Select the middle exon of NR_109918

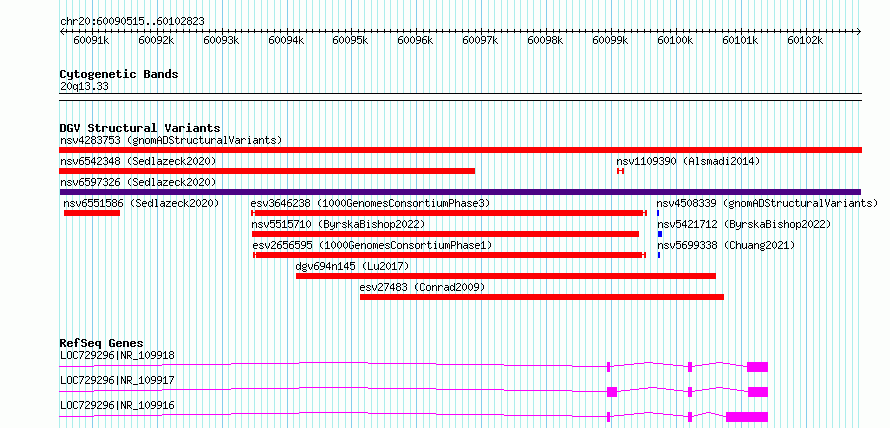click(x=690, y=367)
